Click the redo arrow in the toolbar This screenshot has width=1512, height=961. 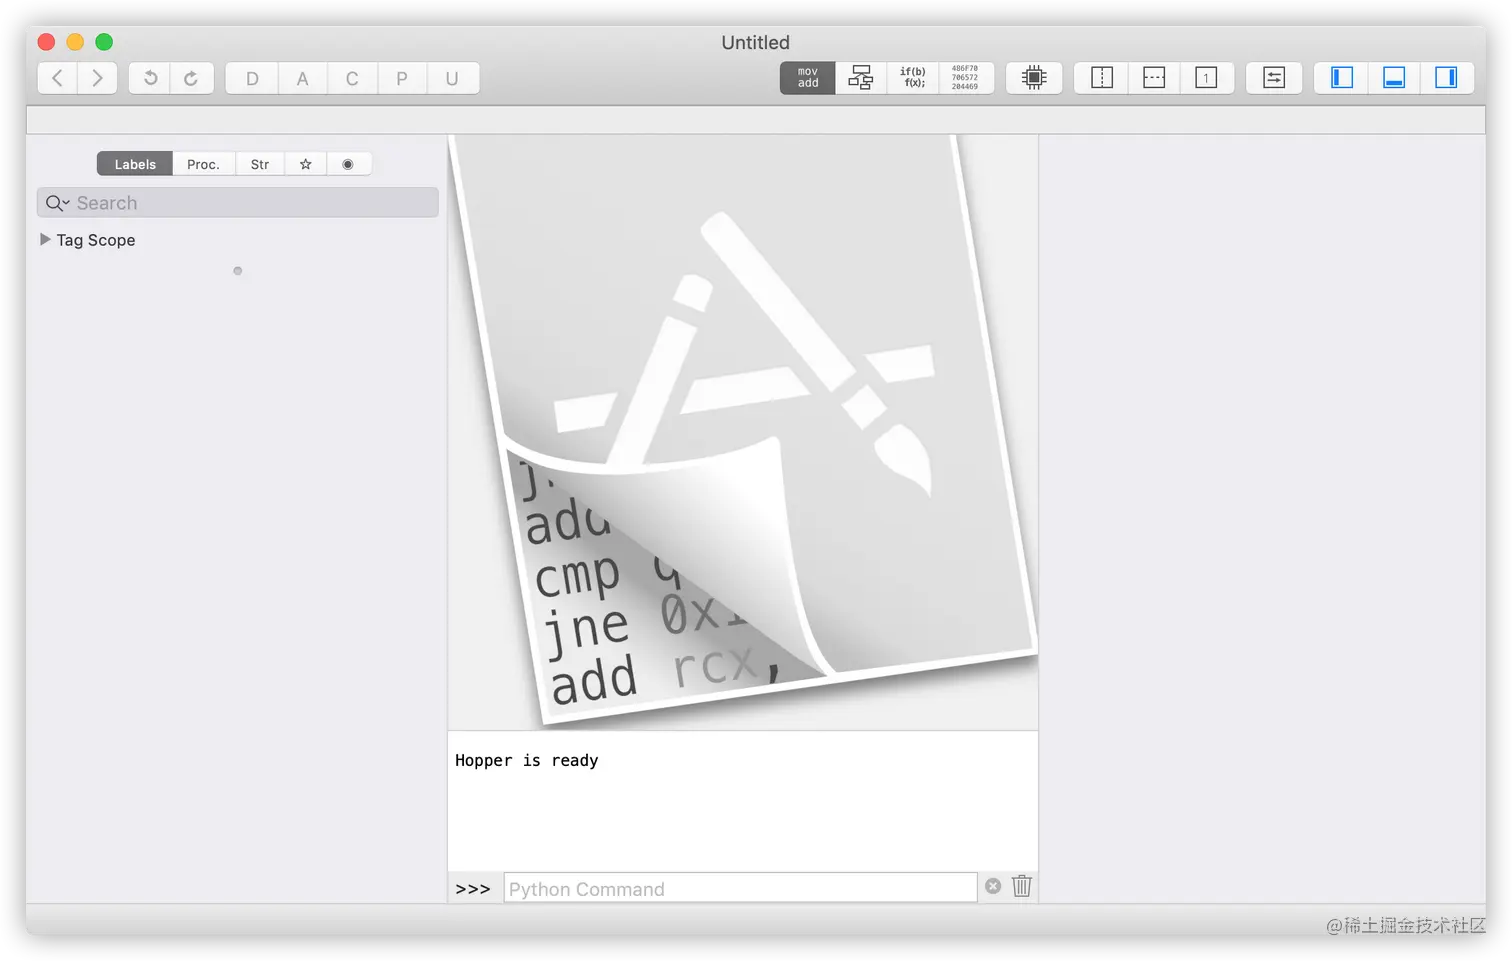[191, 78]
